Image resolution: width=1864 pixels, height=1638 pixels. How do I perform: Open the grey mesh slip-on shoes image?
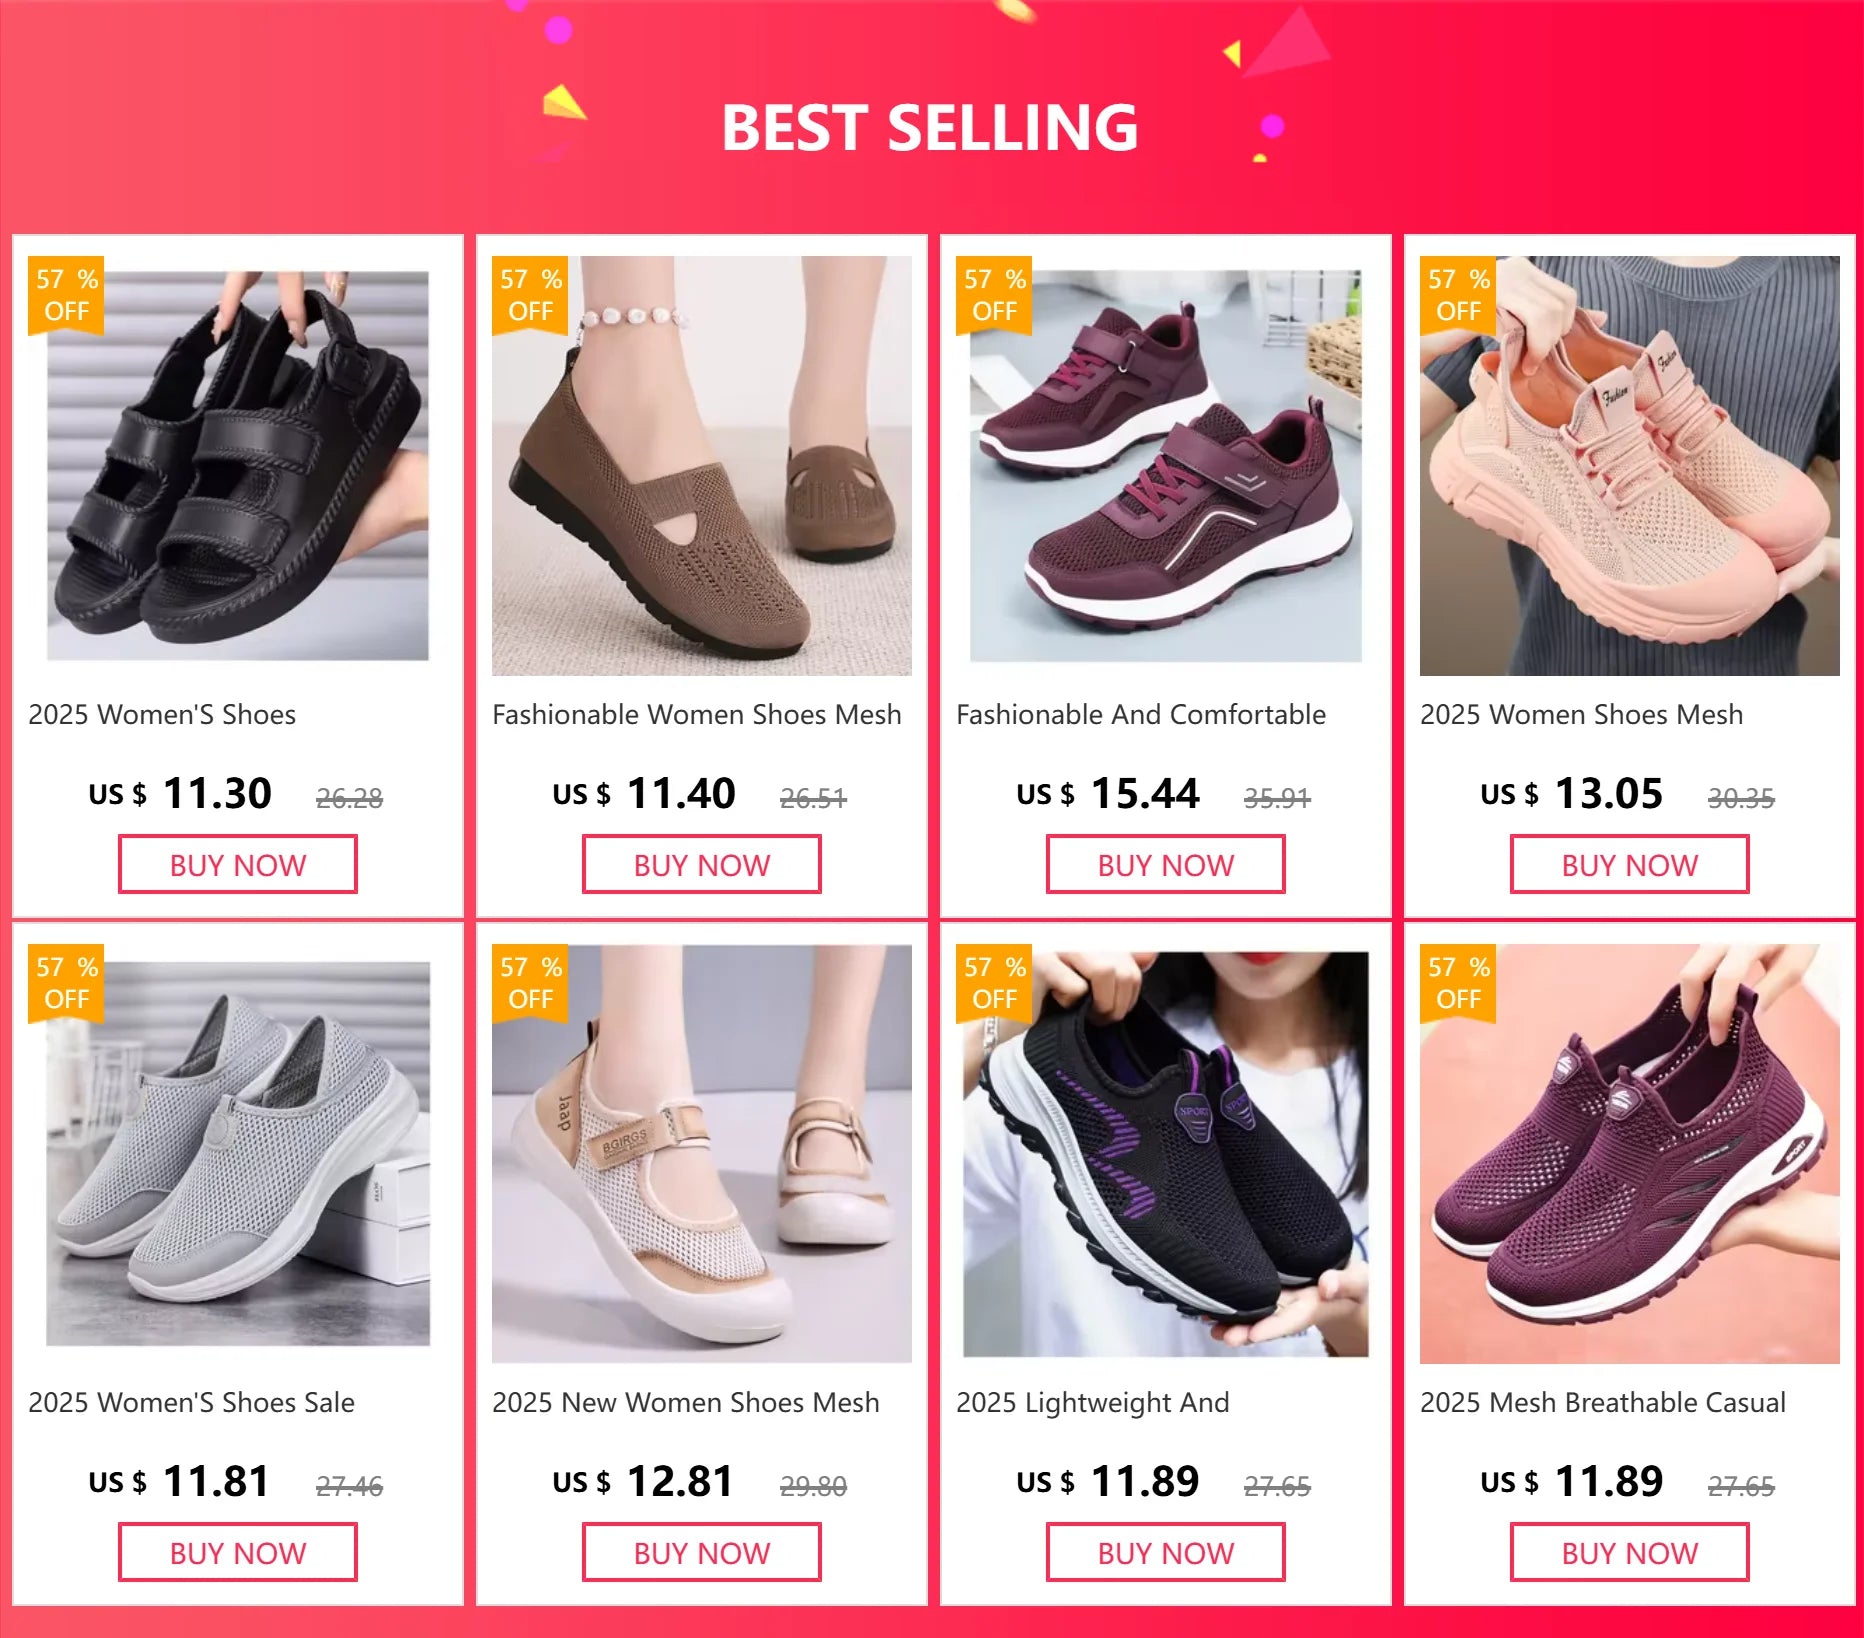(x=238, y=1154)
